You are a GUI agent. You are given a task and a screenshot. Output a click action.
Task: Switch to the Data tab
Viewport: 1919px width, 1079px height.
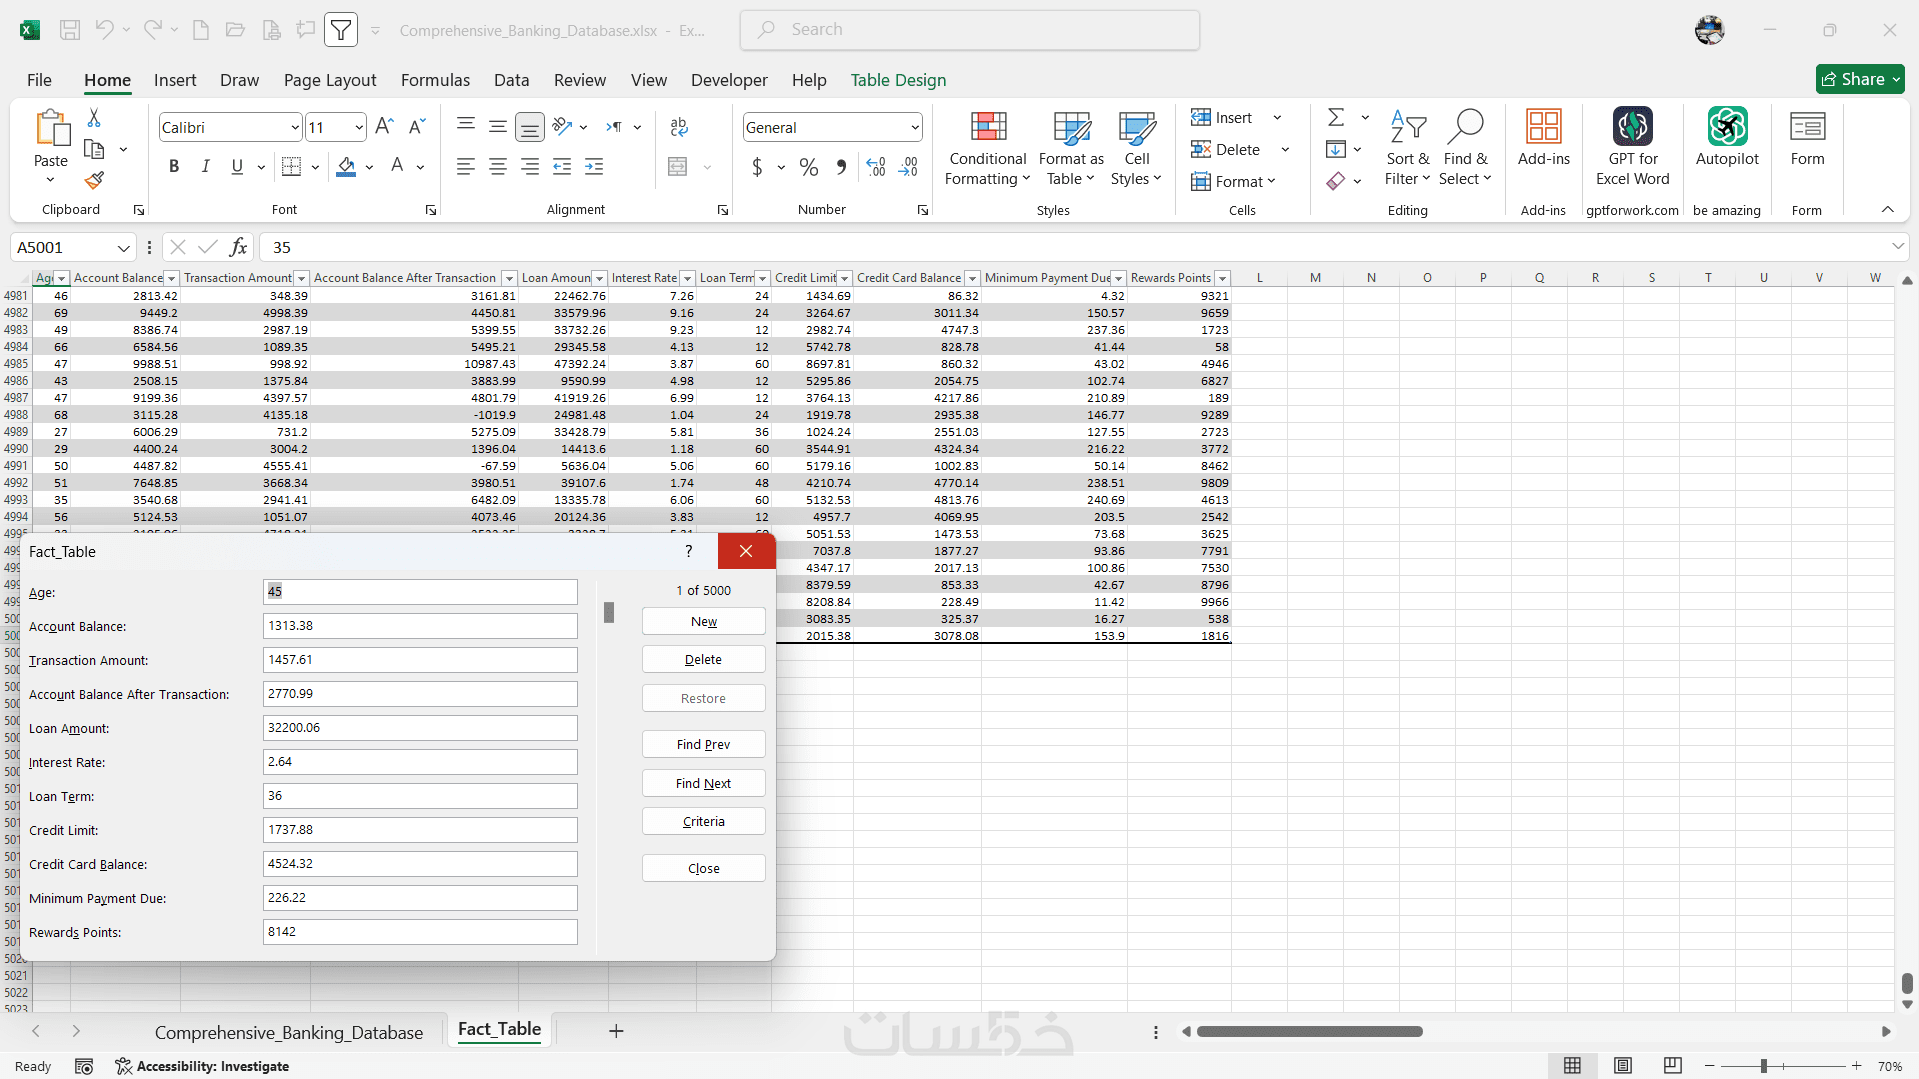pyautogui.click(x=511, y=80)
